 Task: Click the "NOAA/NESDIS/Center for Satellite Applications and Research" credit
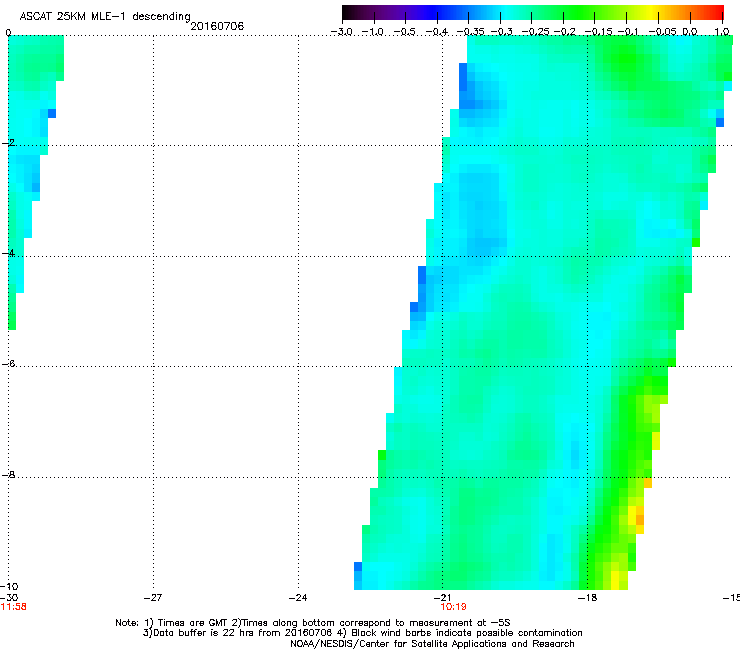point(432,644)
